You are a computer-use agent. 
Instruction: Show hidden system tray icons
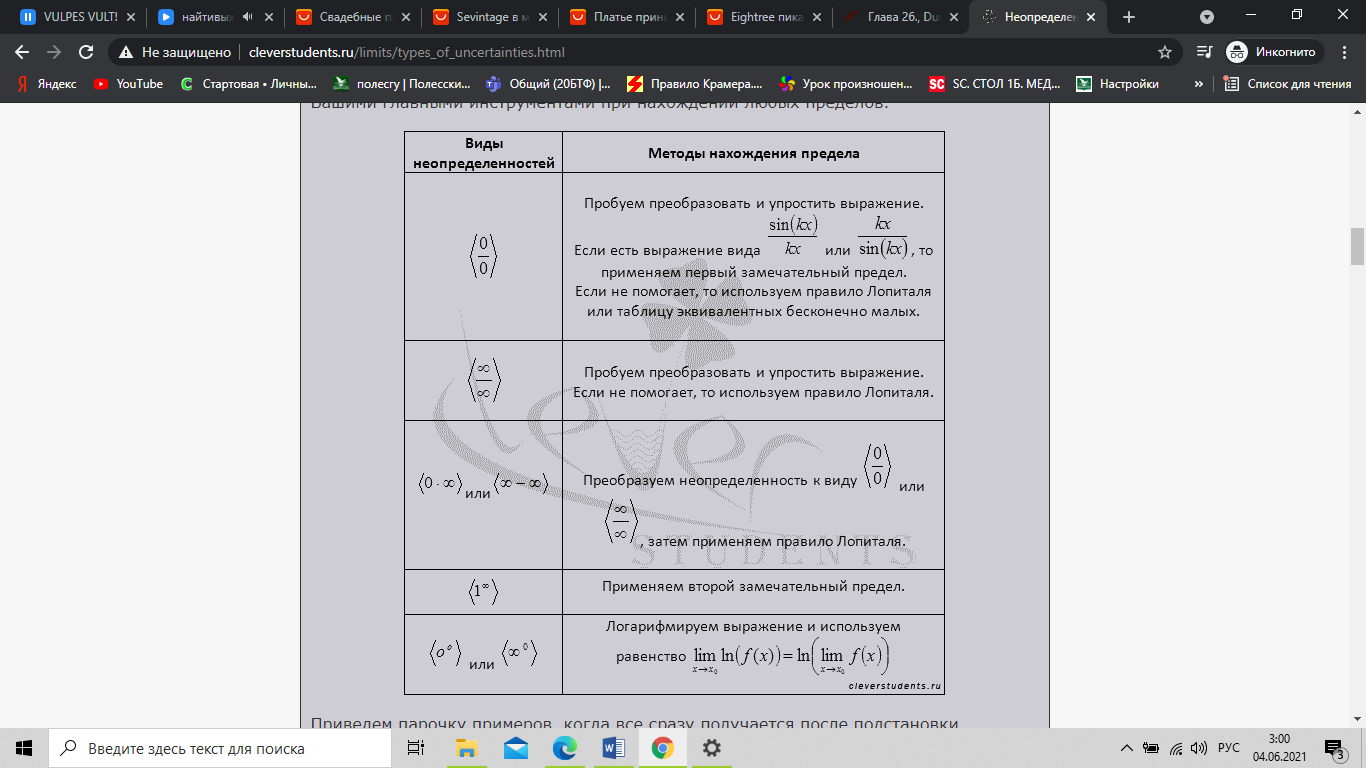click(1127, 748)
